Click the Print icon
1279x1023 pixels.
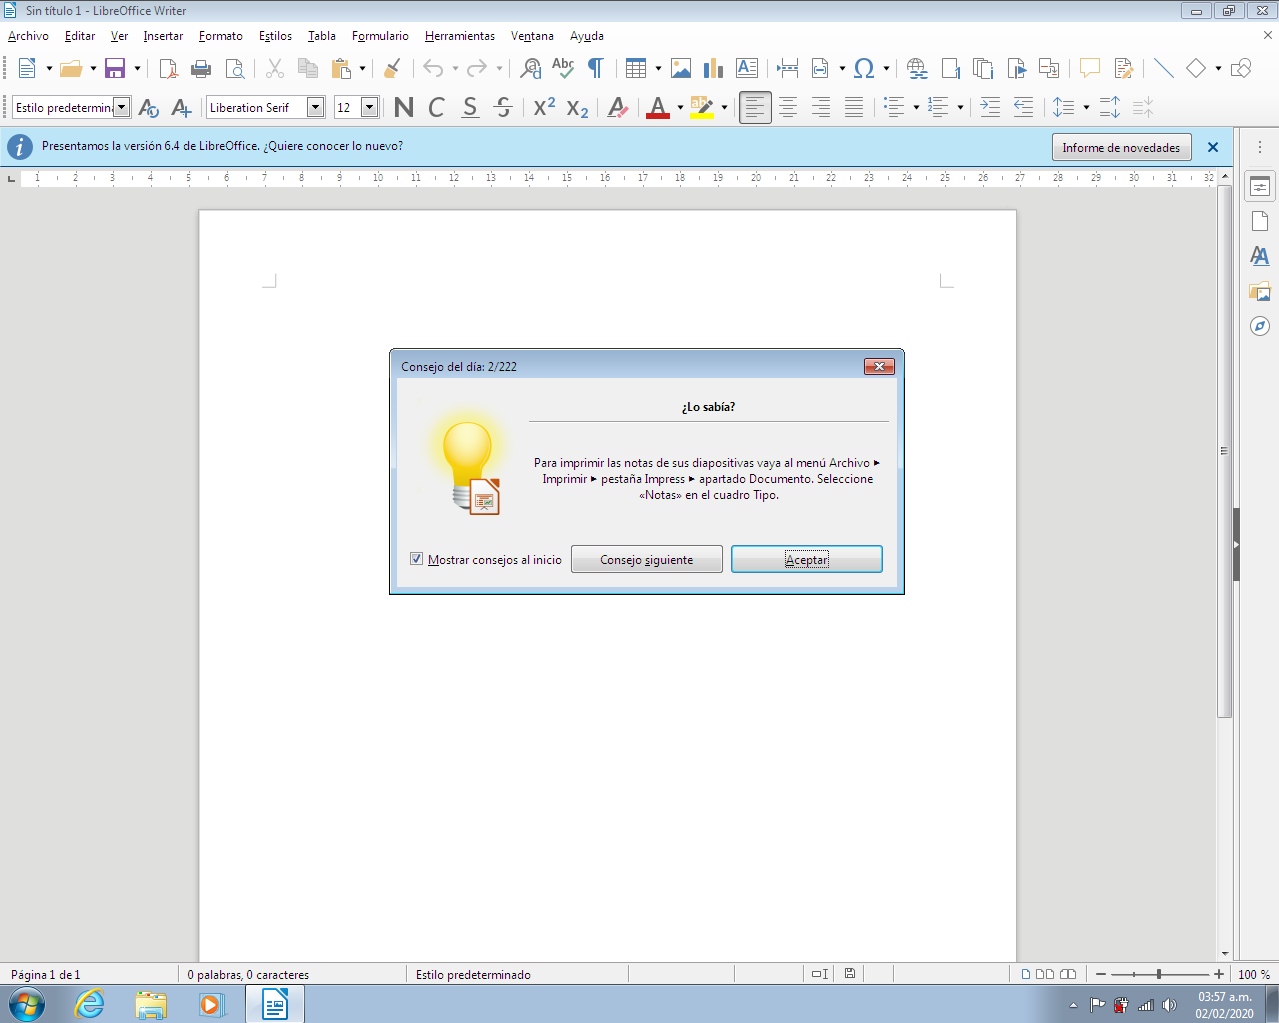201,68
